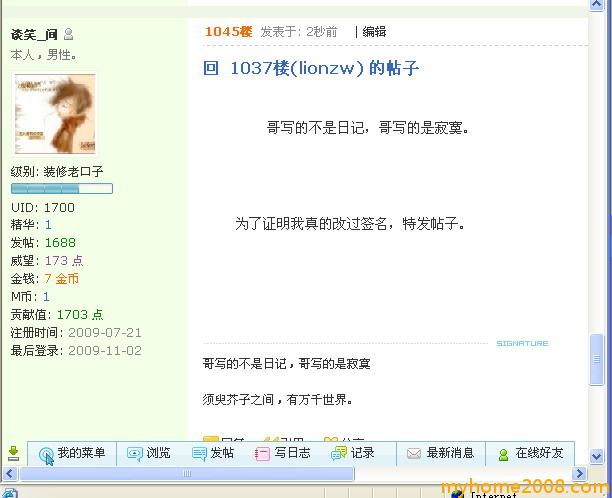Click the 最新消息 envelope icon

(x=414, y=454)
